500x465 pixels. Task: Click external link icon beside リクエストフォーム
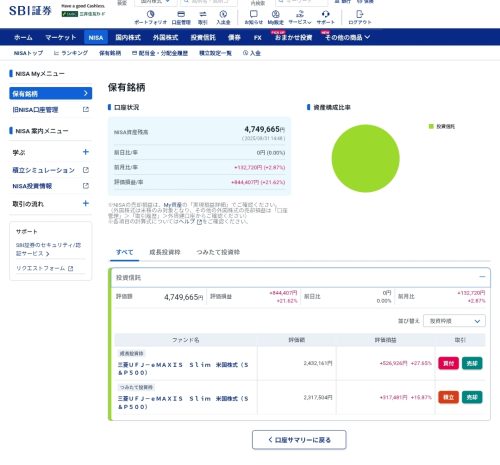pos(70,268)
